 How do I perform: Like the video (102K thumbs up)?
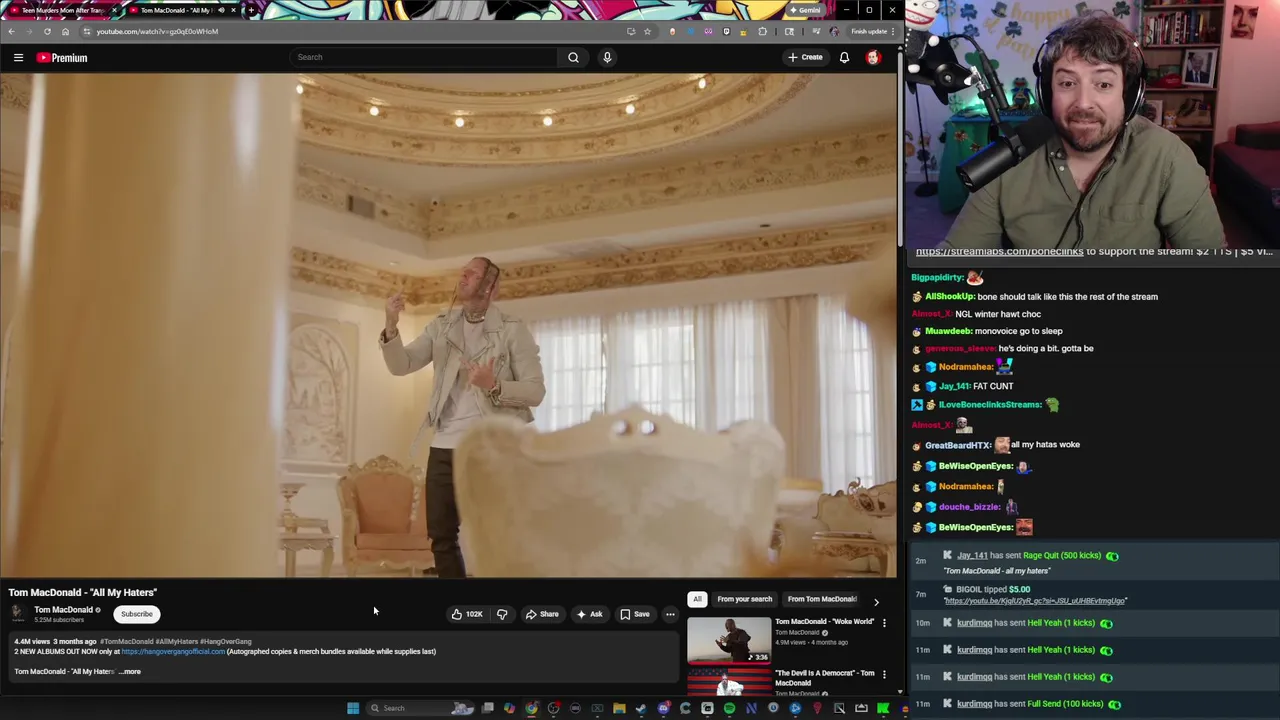coord(466,614)
